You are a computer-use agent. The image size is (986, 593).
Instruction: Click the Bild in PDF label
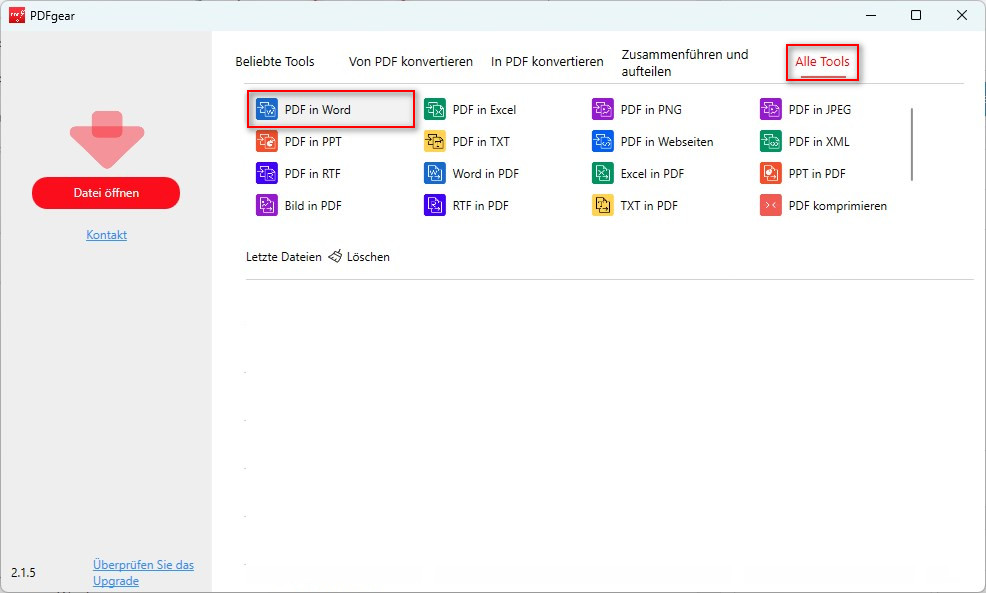313,206
